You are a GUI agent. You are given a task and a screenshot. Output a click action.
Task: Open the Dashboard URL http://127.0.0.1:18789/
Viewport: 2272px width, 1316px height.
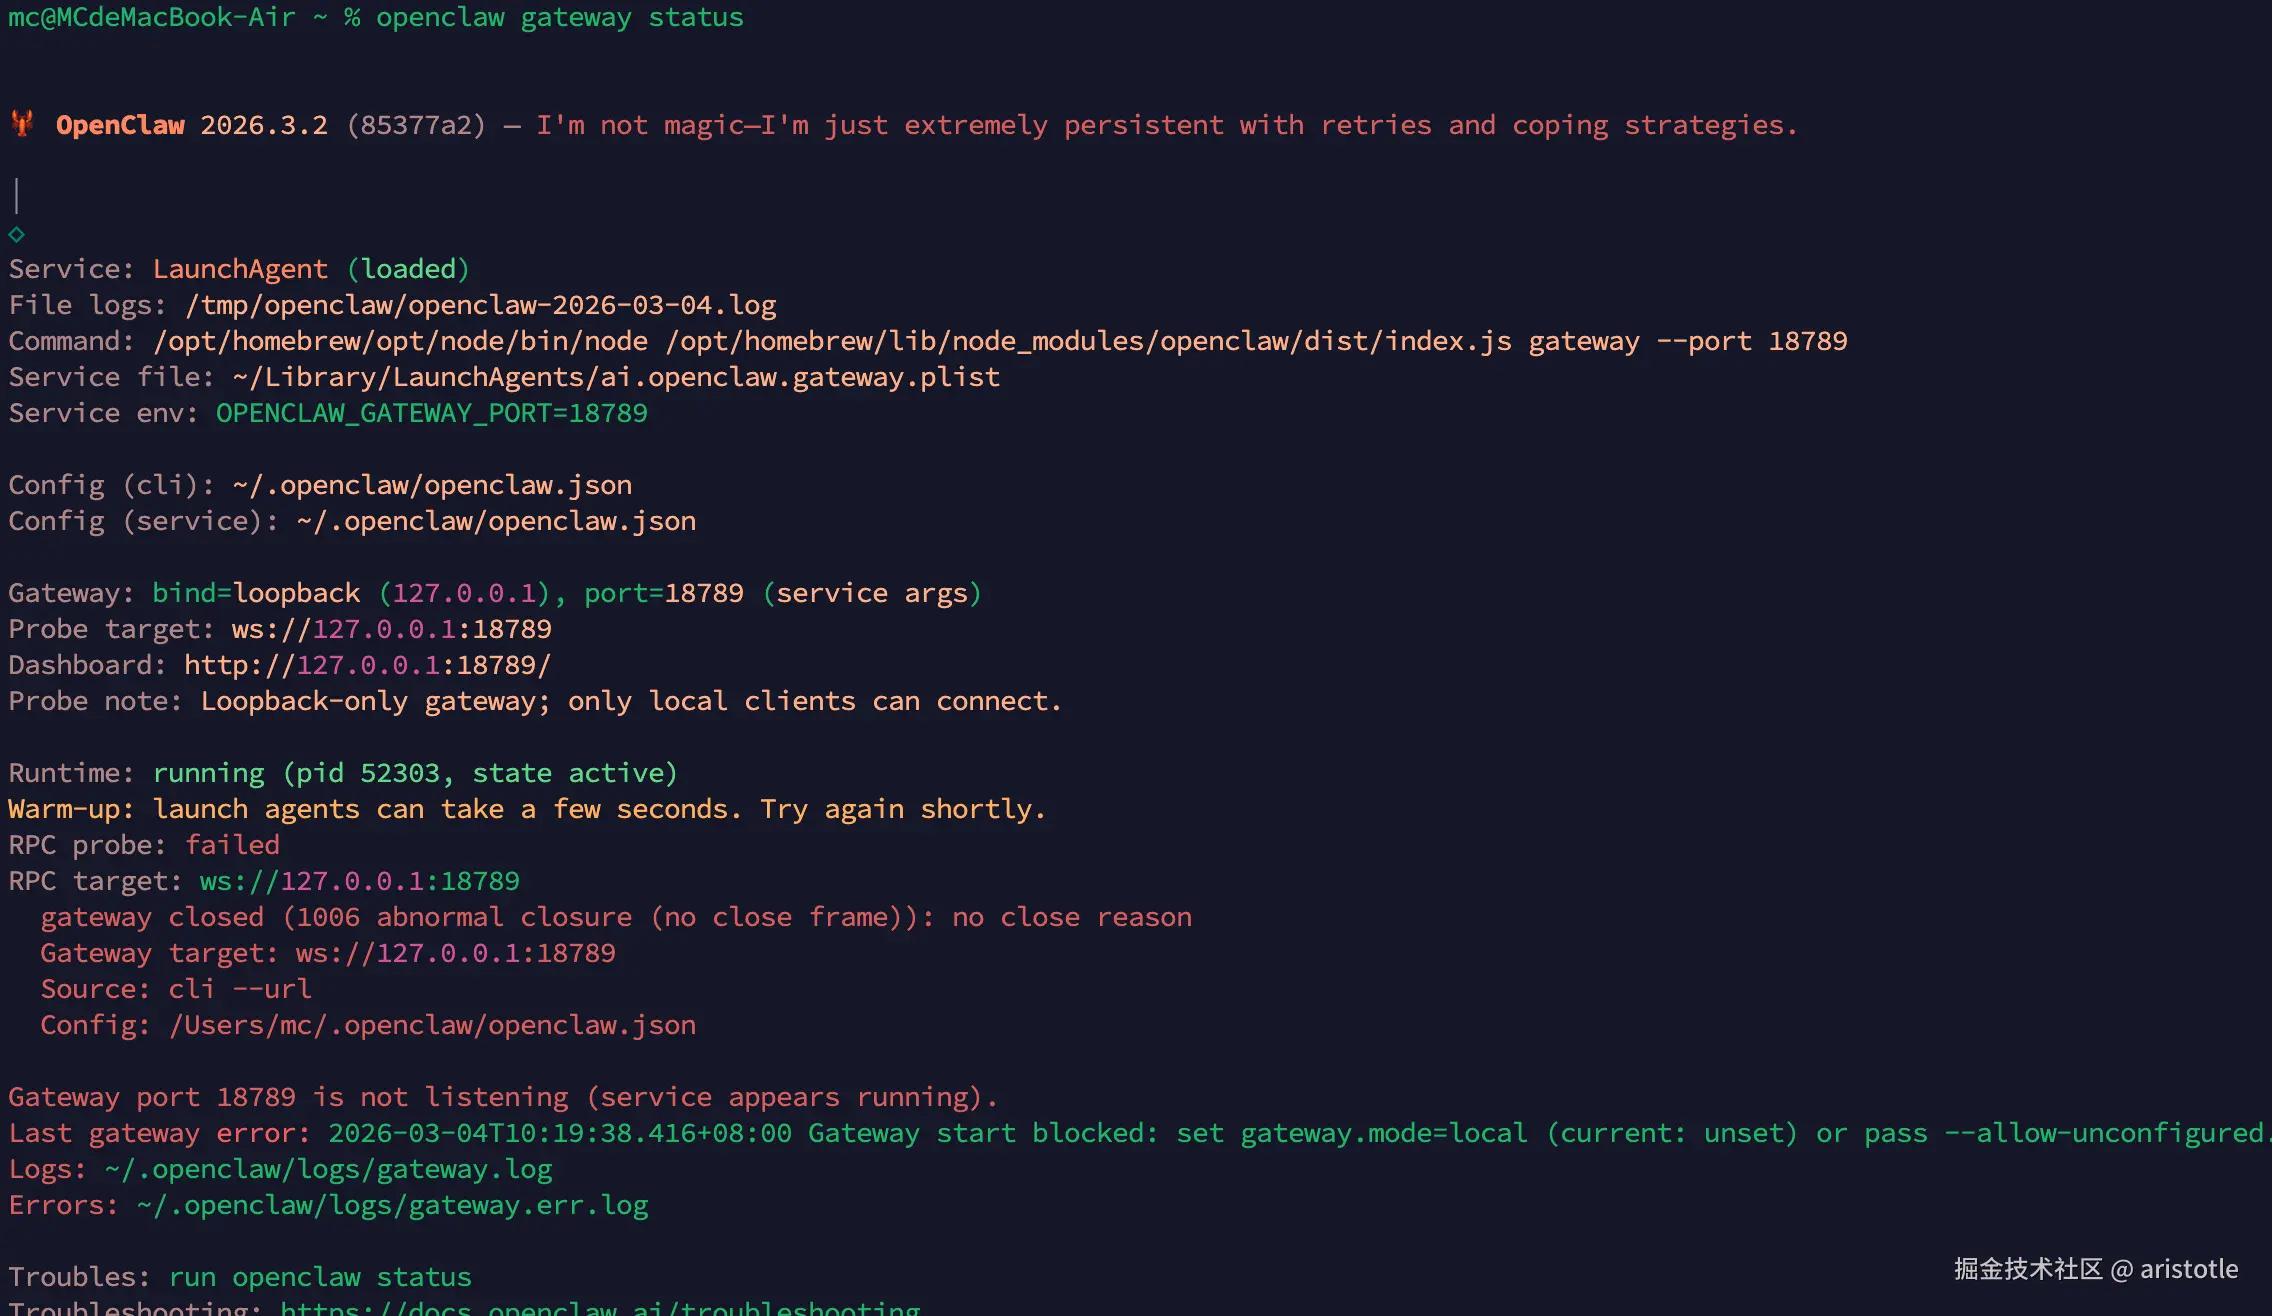click(367, 665)
